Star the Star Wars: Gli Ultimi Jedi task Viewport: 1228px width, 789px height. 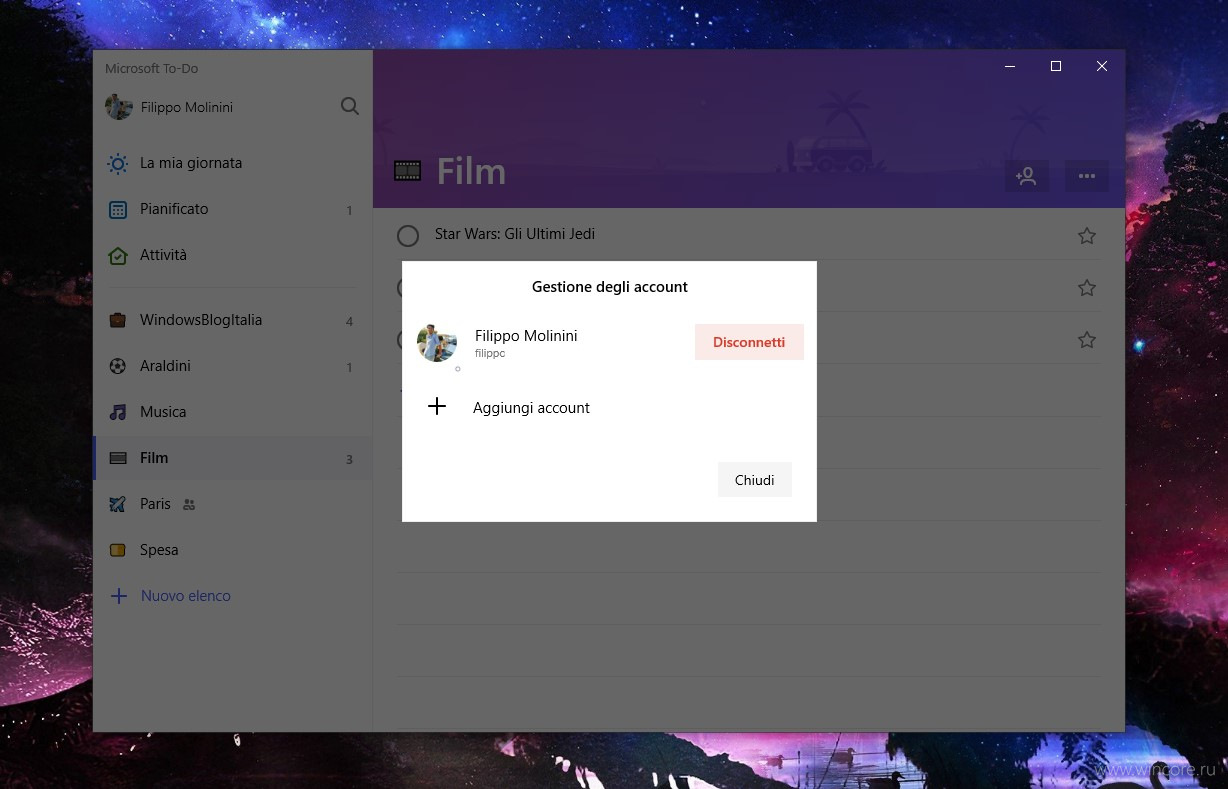[x=1087, y=236]
